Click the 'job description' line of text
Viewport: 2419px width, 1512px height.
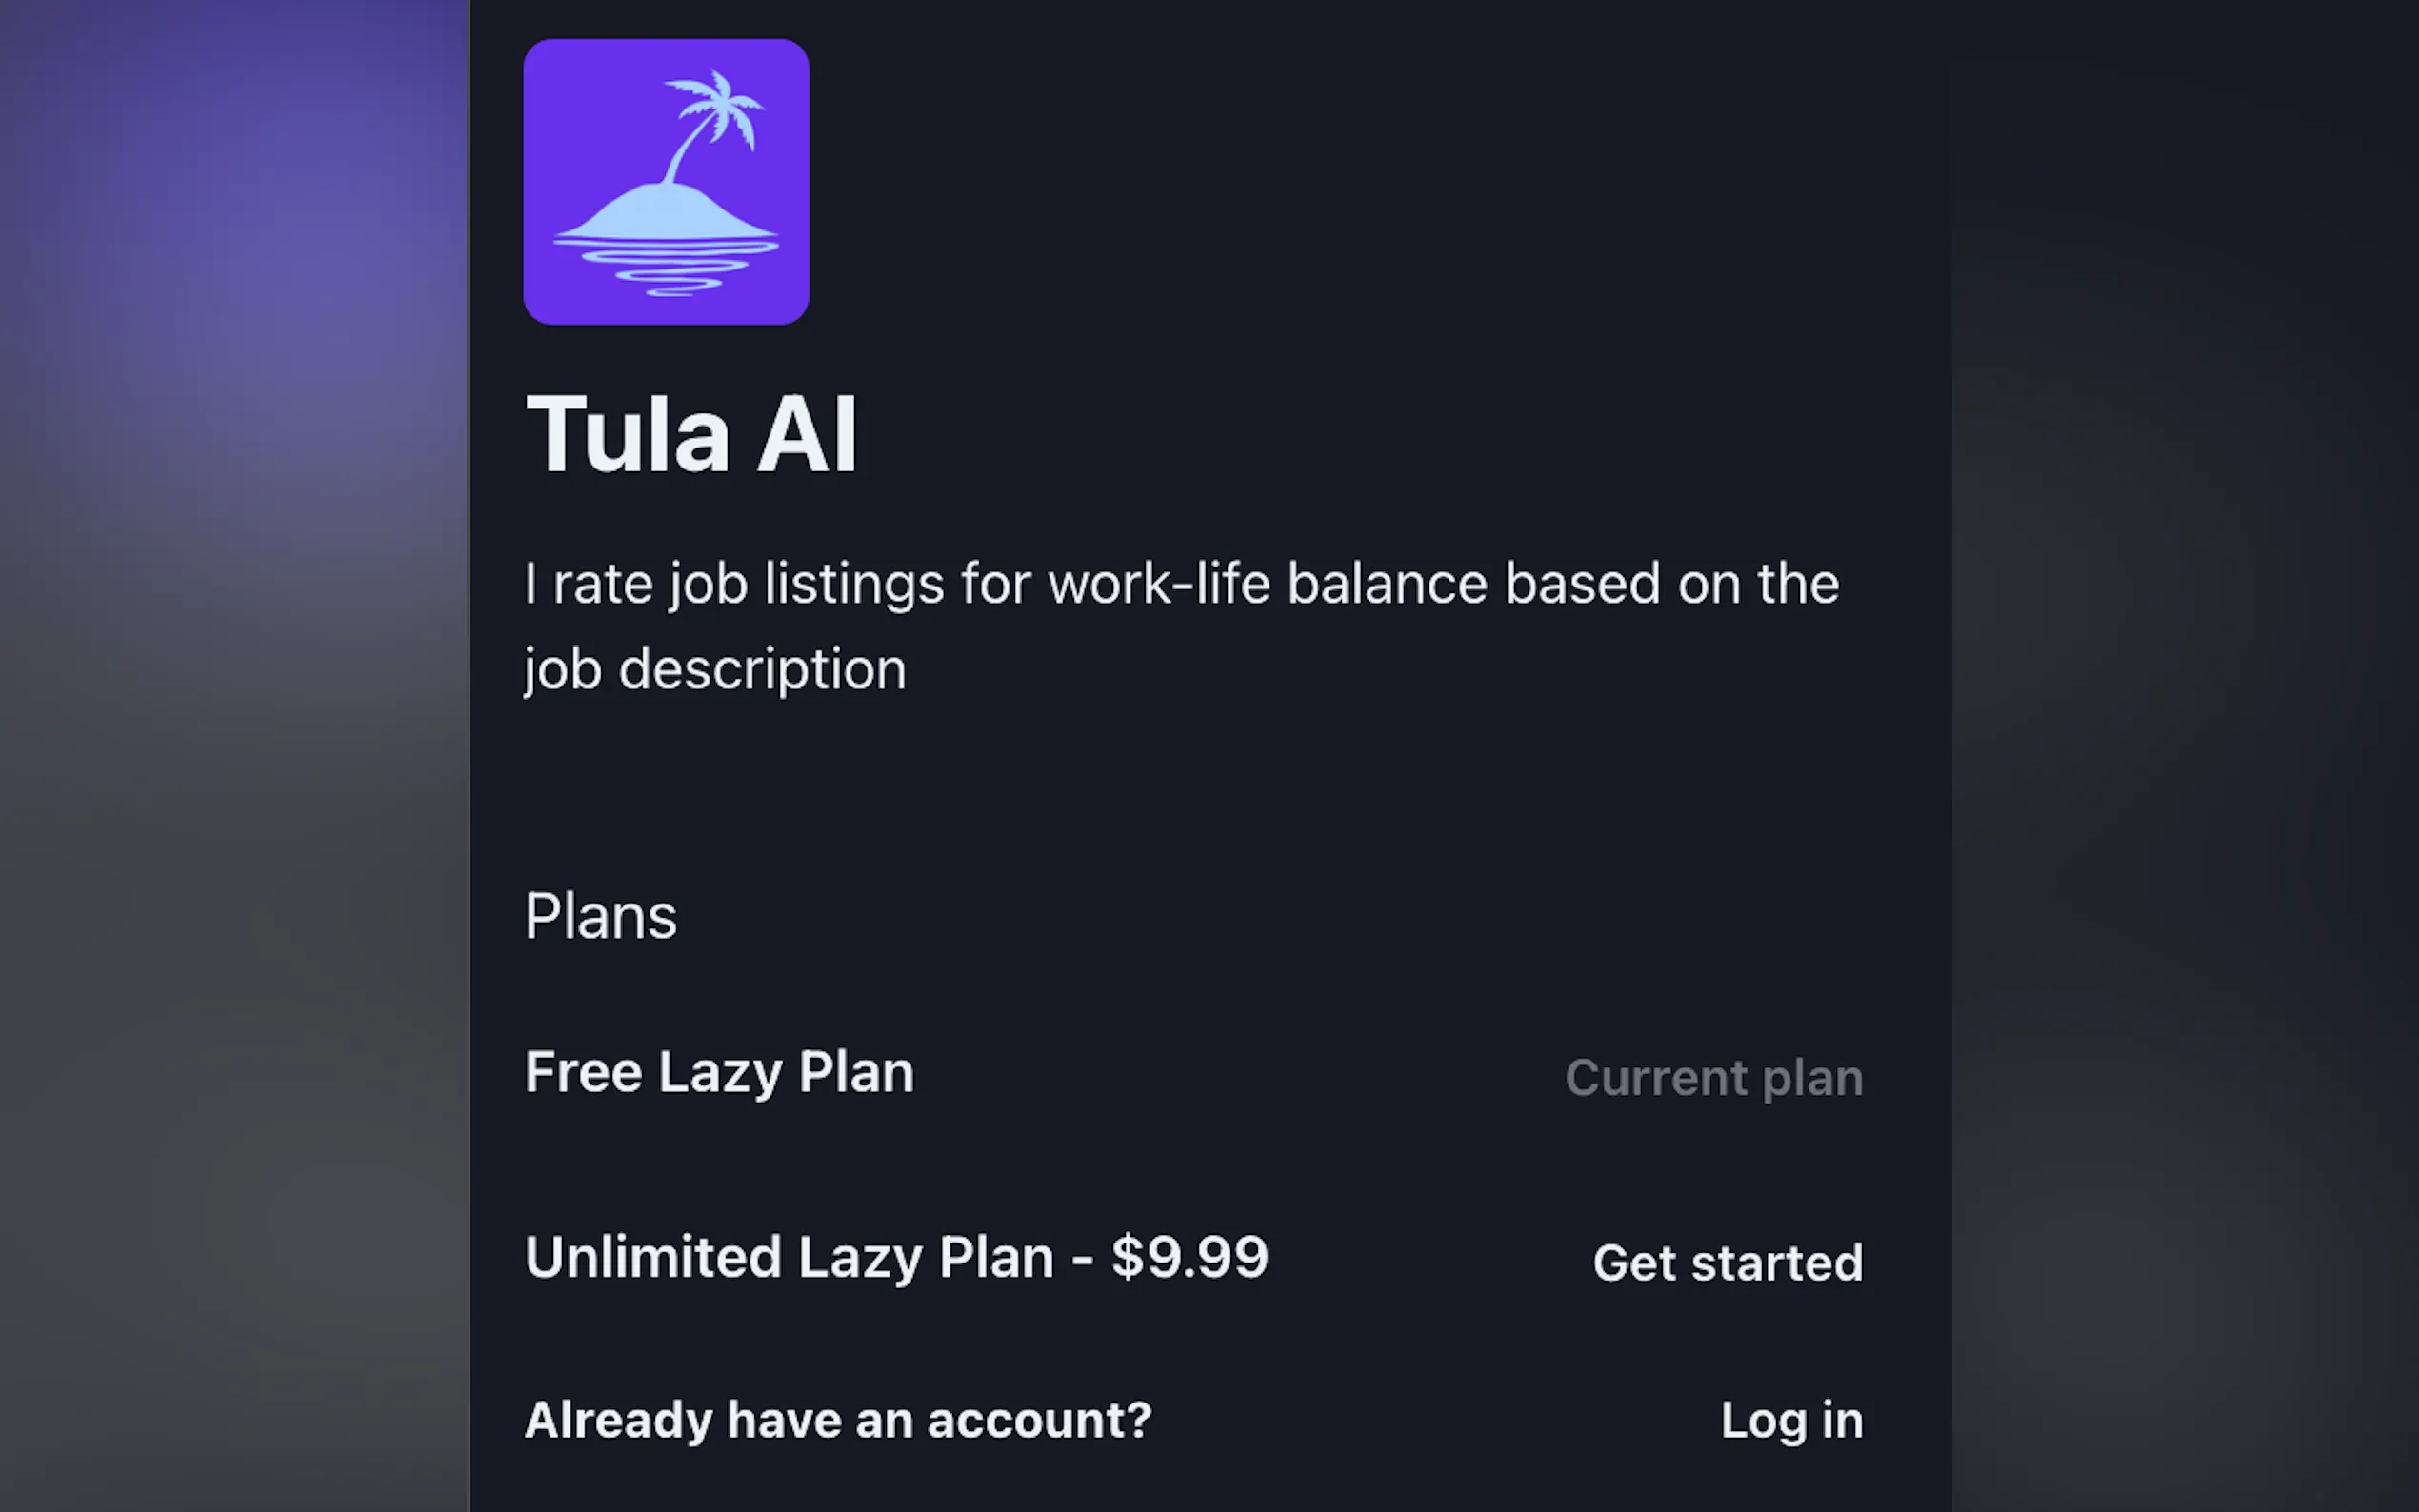tap(715, 670)
